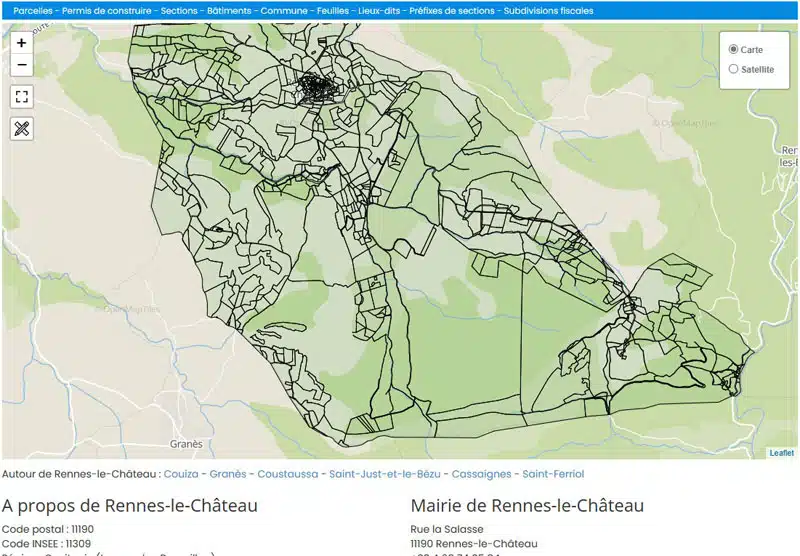Screen dimensions: 800x556
Task: Click the Leaflet attribution link
Action: pos(782,453)
